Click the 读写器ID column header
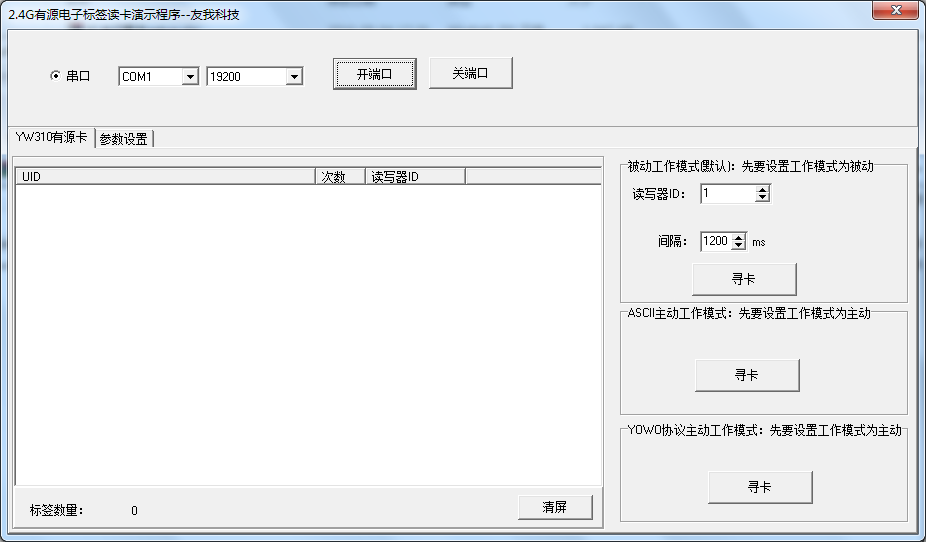 [414, 177]
